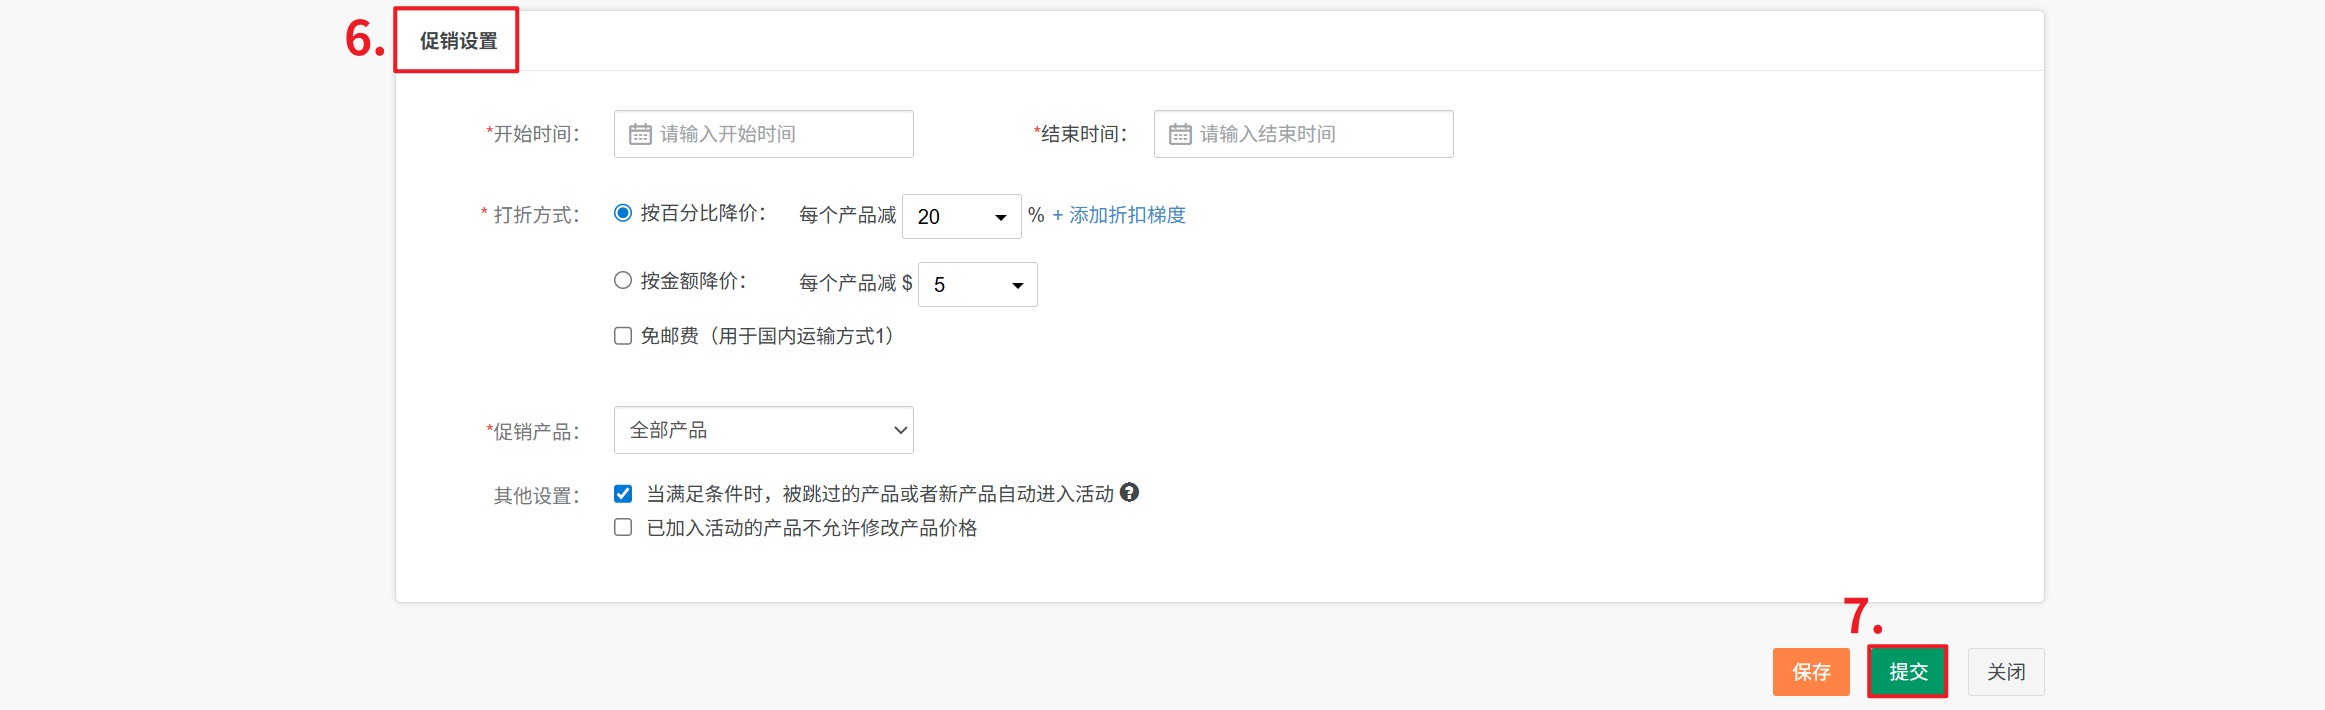
Task: Click the green 提交 button
Action: pos(1907,672)
